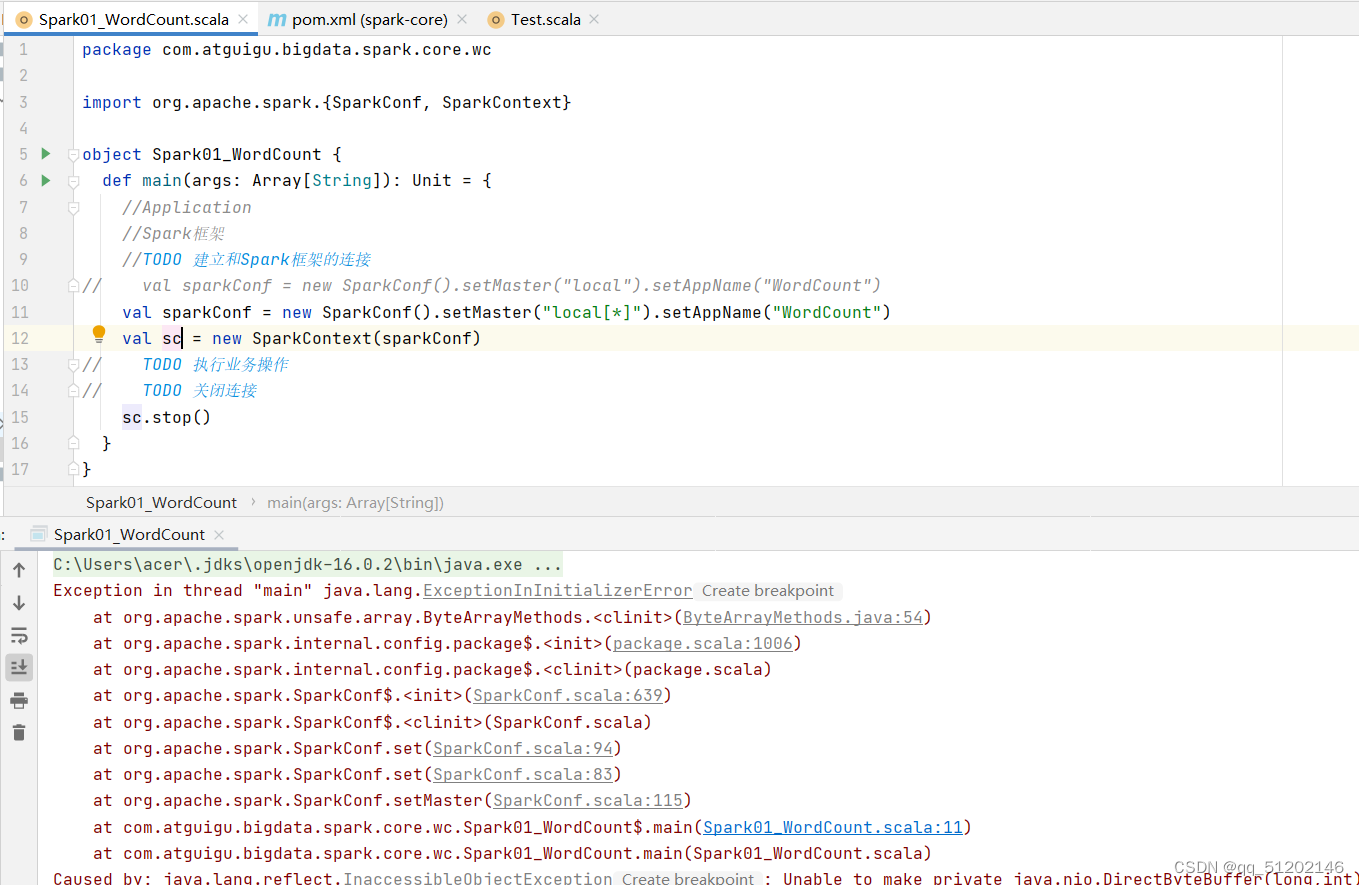Disable scroll-to-end in the console
The image size is (1359, 885).
18,667
